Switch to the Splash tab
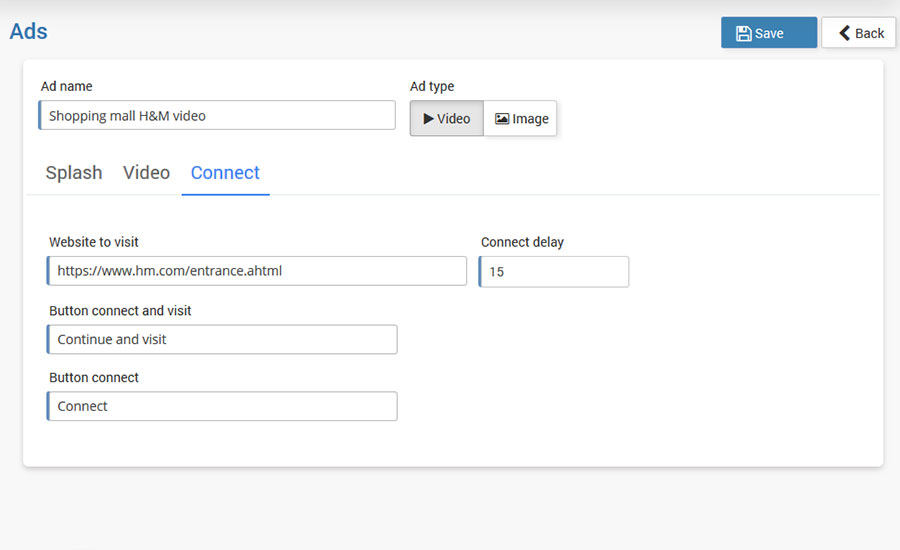The height and width of the screenshot is (550, 900). pos(74,173)
